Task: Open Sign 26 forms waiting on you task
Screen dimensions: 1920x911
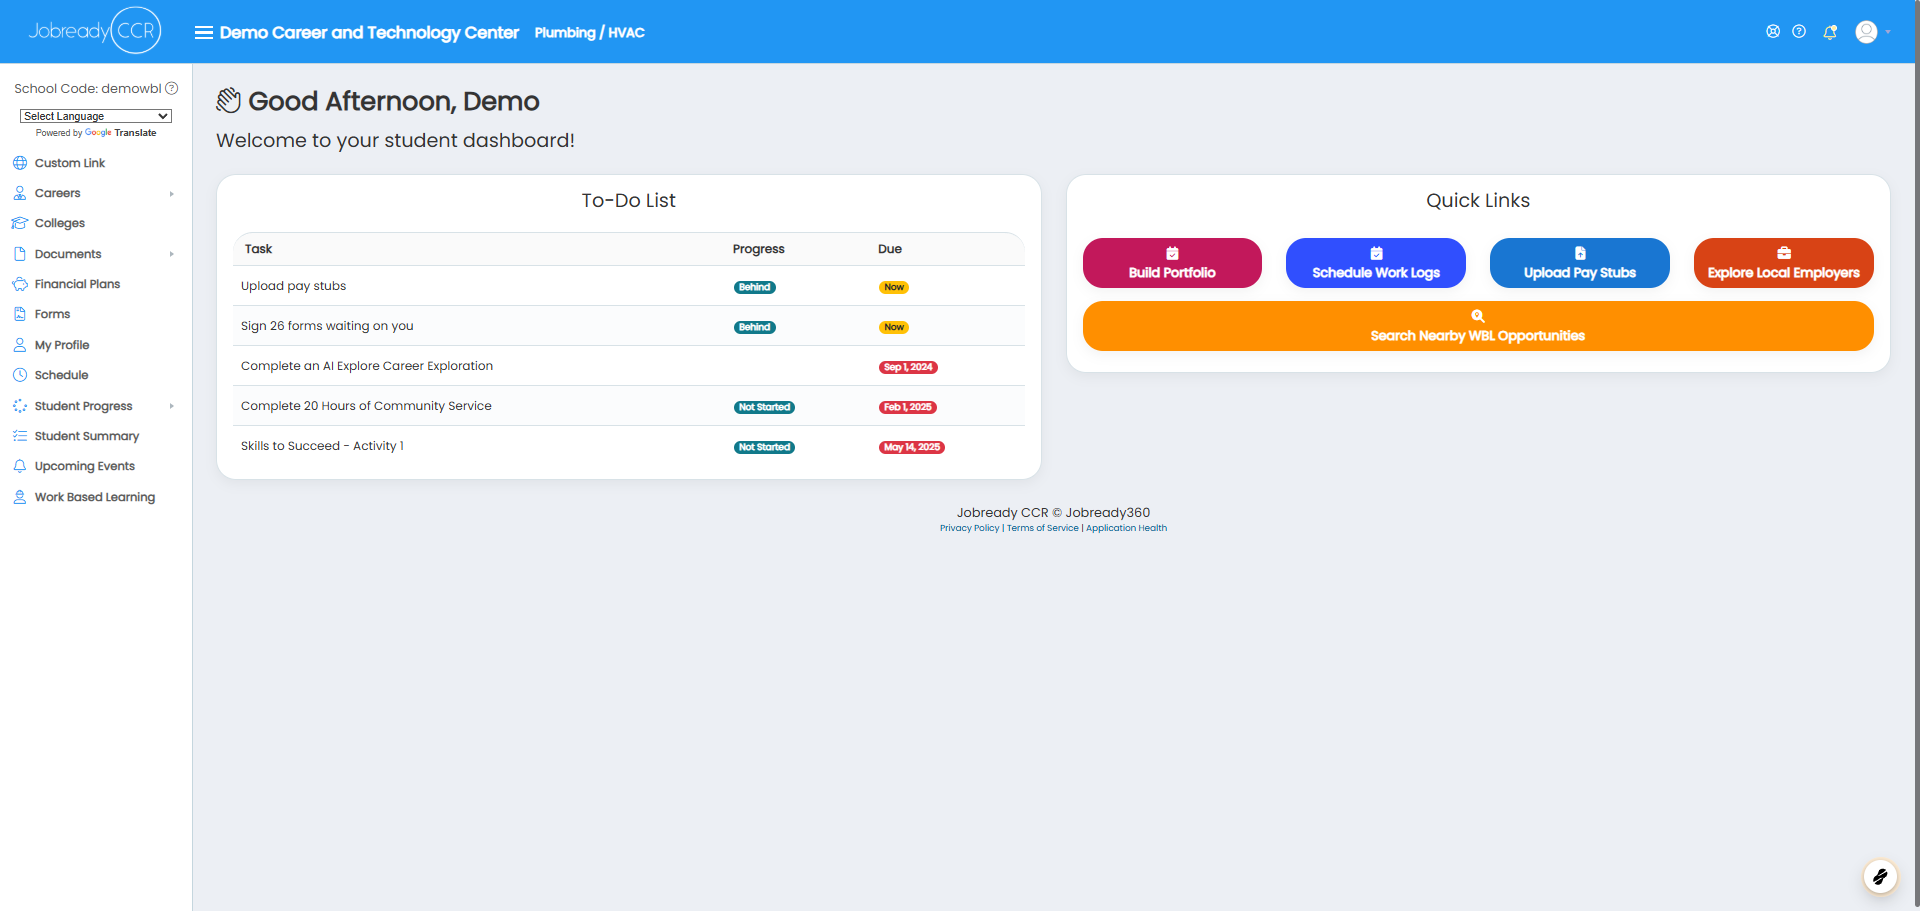Action: coord(327,326)
